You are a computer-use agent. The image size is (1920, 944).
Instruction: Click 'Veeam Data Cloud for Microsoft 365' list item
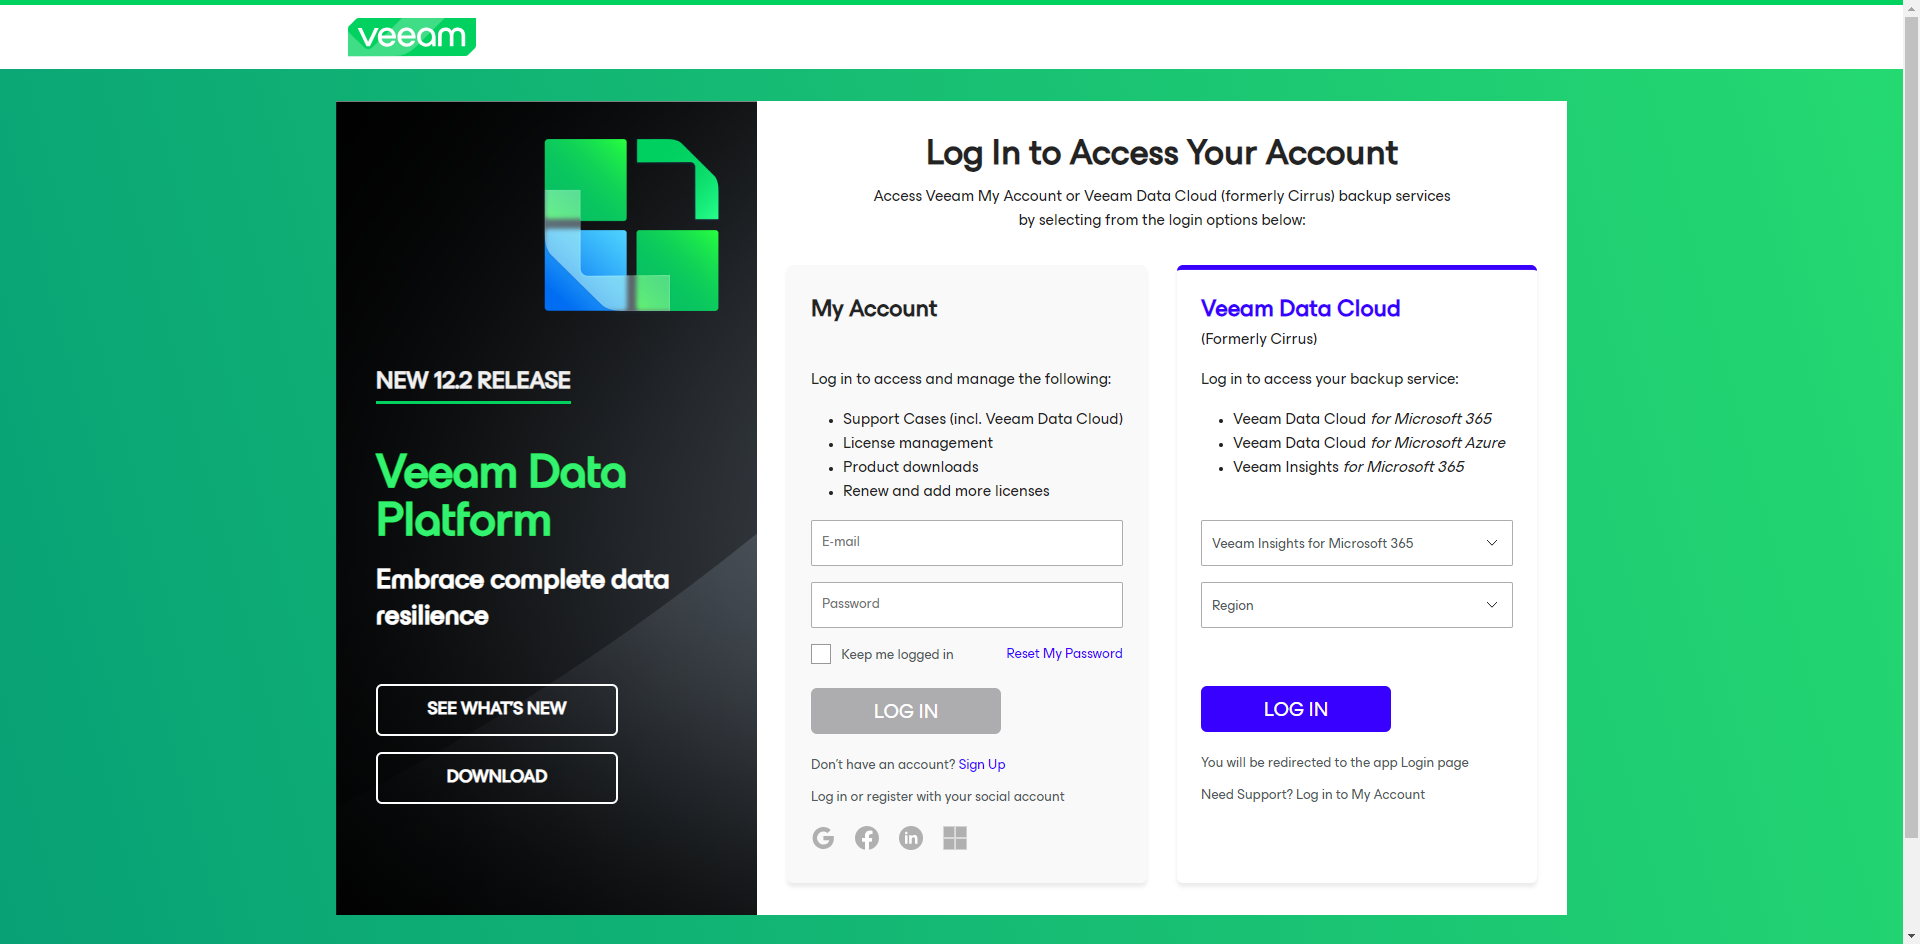(x=1362, y=419)
